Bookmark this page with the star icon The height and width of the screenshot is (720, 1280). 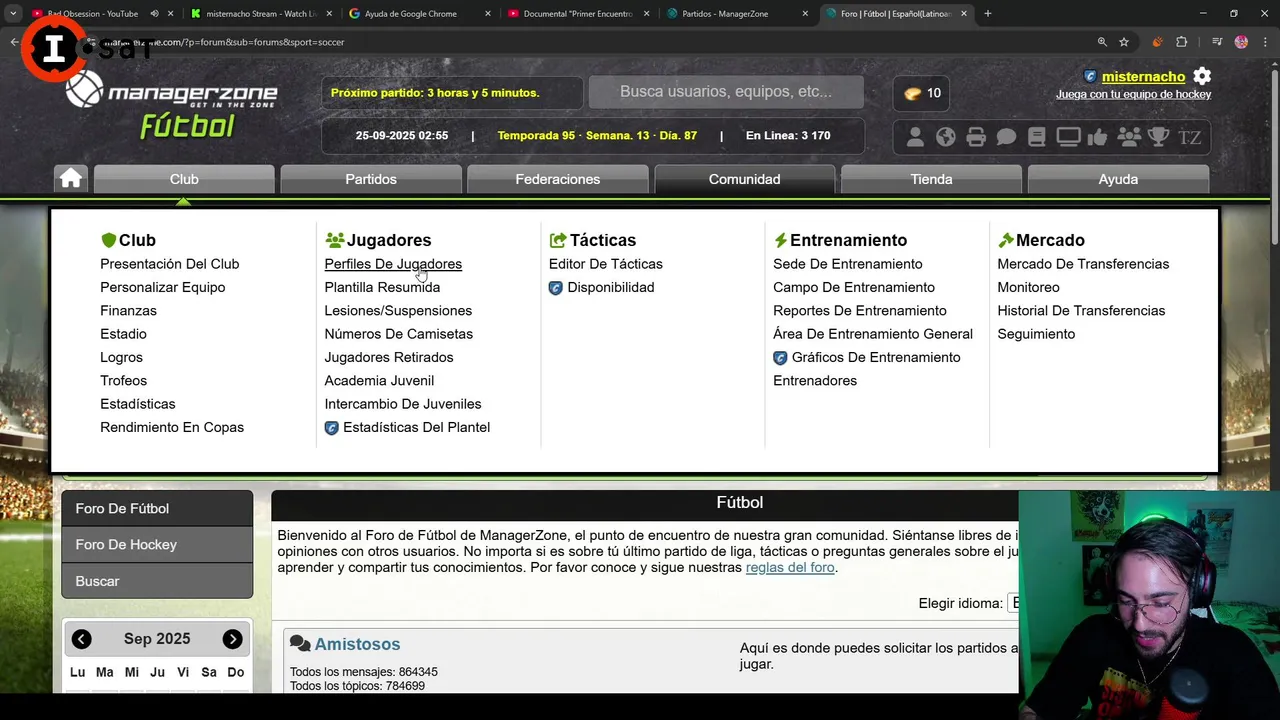pos(1124,42)
